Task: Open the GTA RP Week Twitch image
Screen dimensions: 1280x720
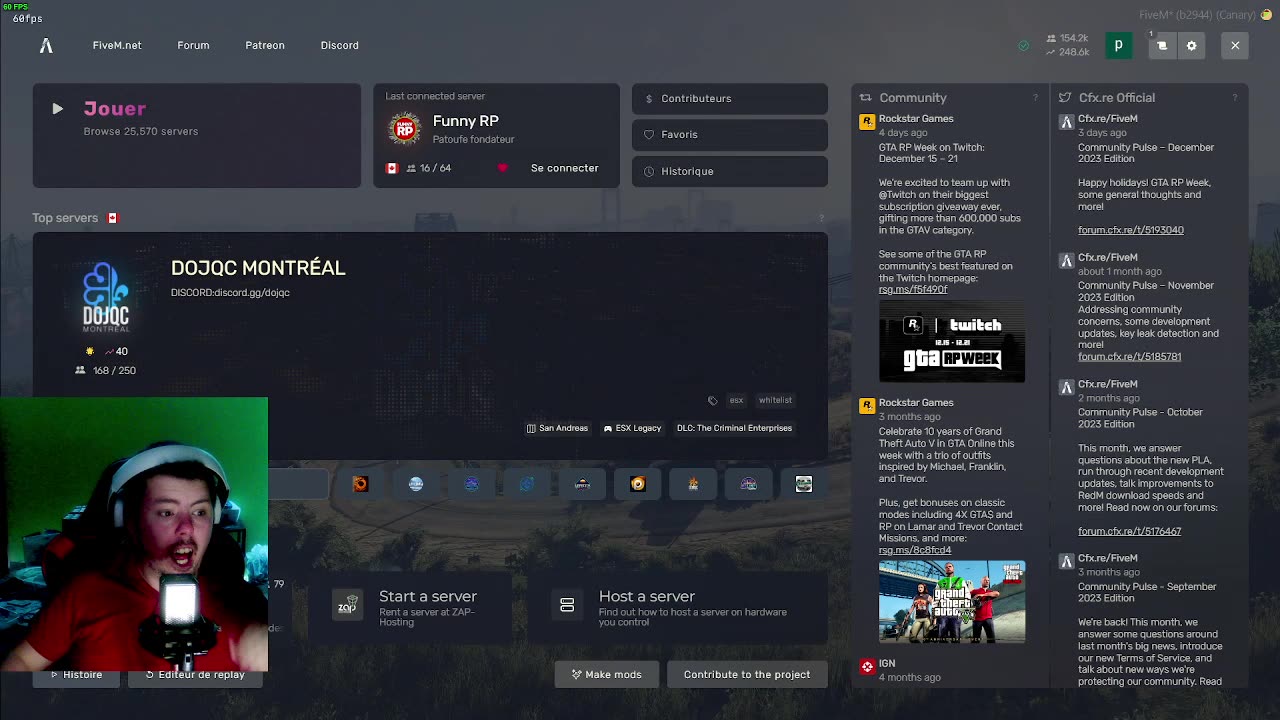Action: coord(952,341)
